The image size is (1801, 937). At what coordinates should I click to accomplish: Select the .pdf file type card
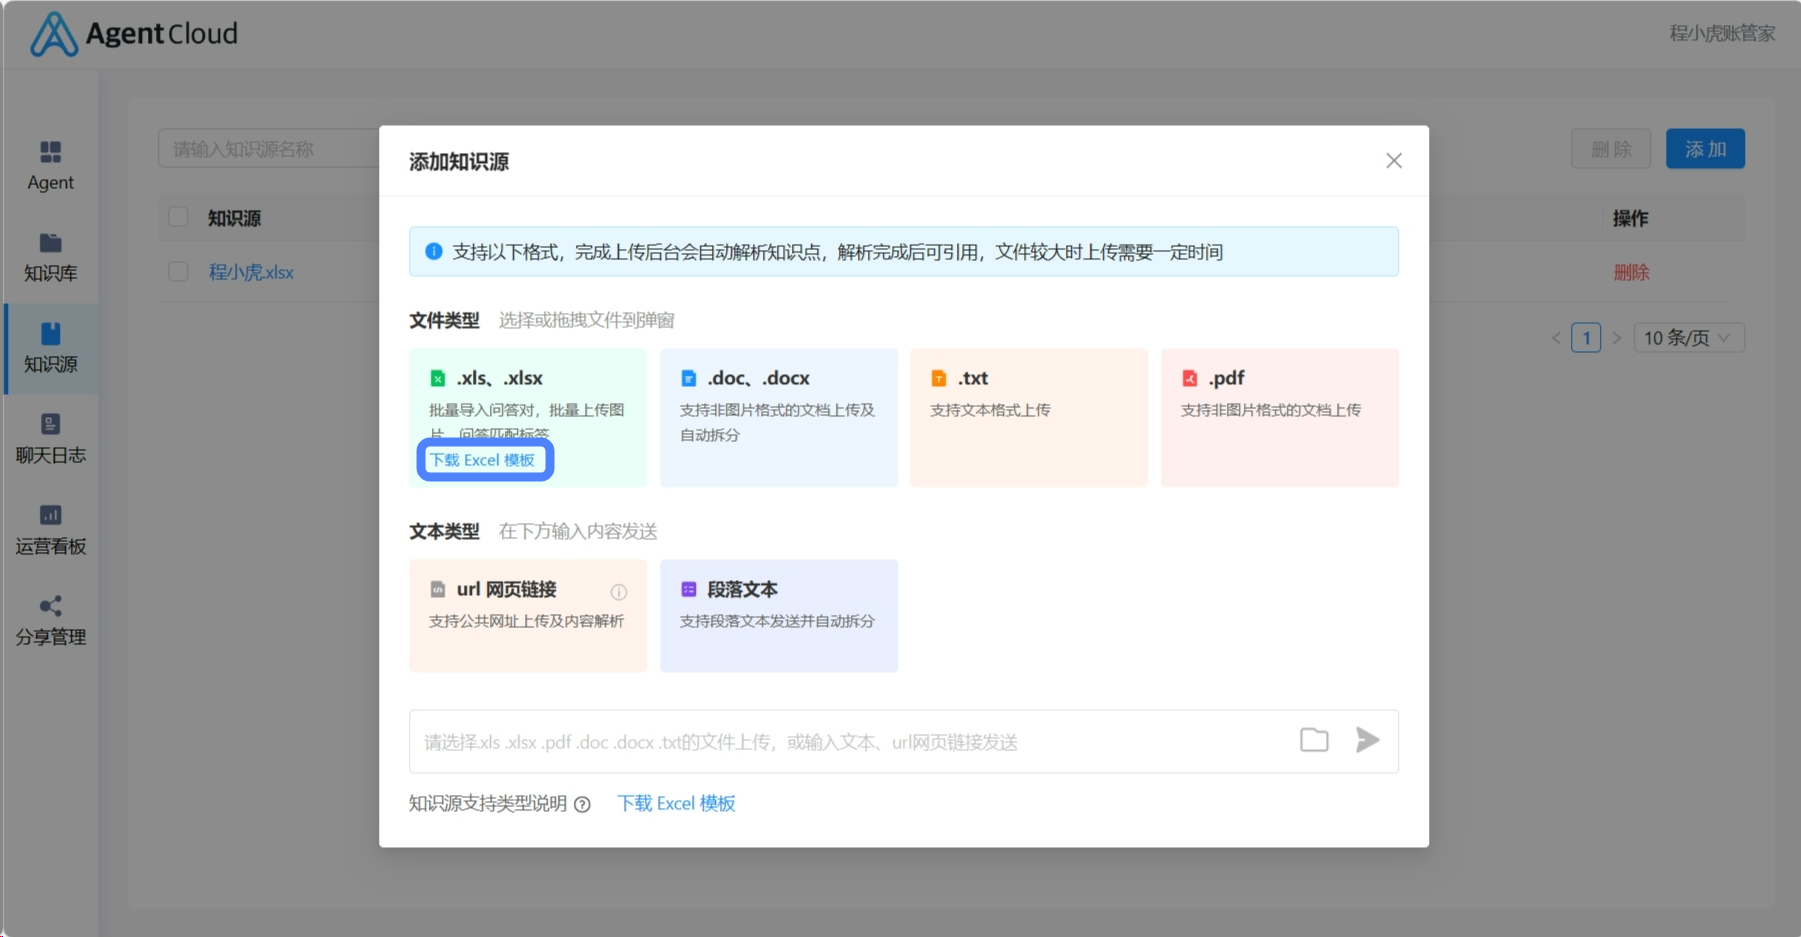[x=1279, y=418]
